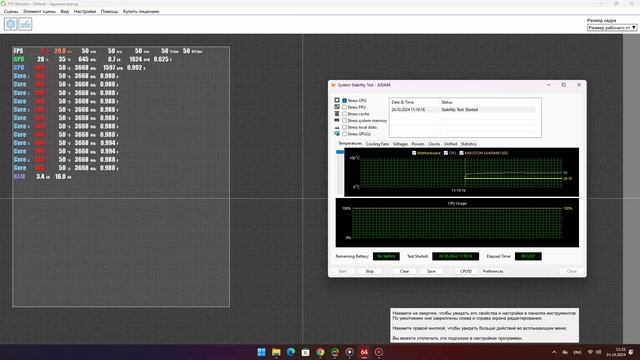Switch to the Unified tab

tap(450, 144)
